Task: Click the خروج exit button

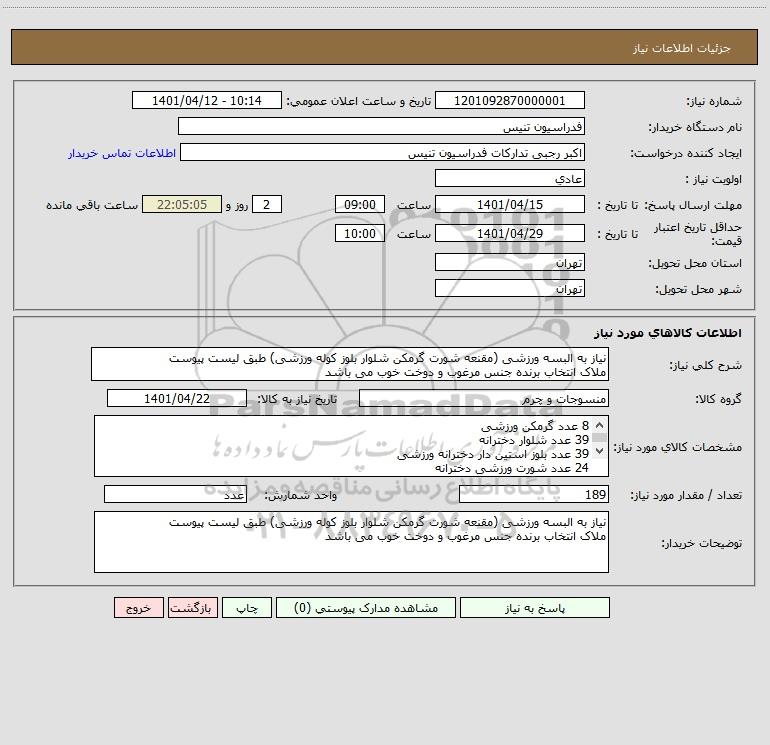Action: (138, 607)
